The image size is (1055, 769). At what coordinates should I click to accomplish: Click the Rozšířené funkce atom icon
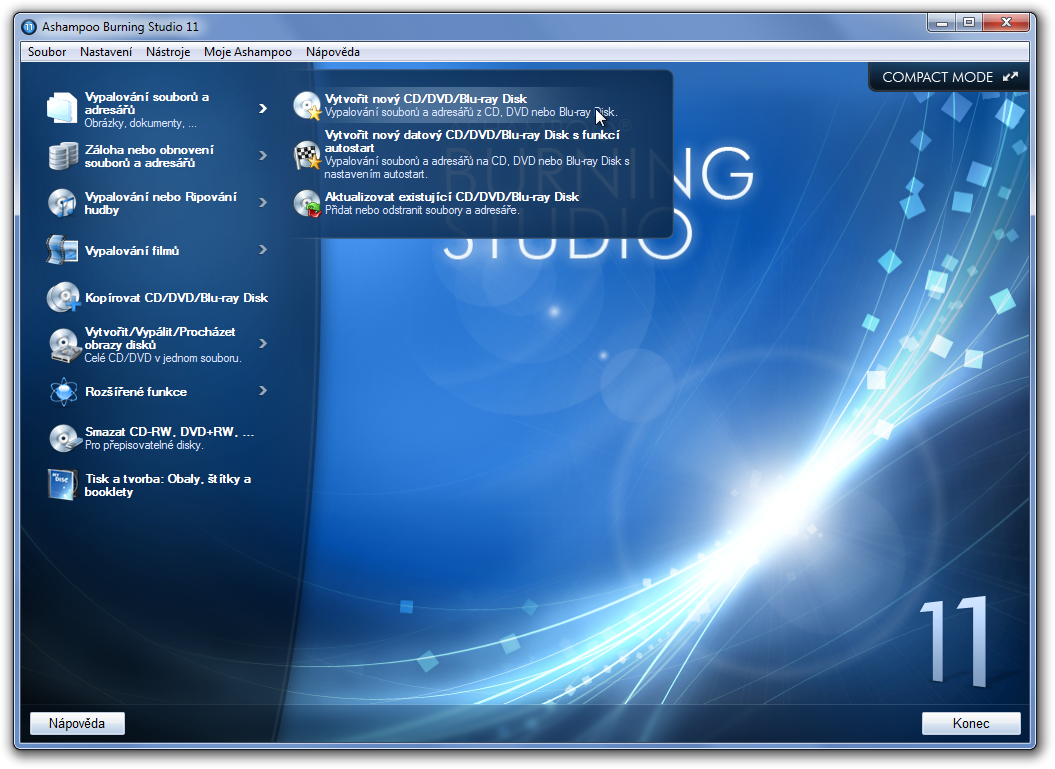63,392
